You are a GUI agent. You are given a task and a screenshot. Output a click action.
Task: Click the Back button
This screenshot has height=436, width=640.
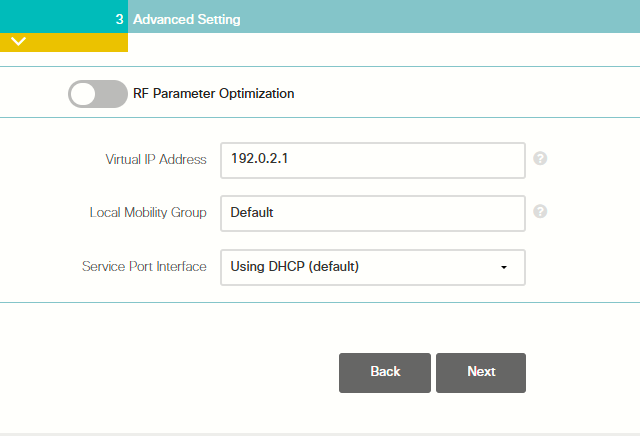click(x=384, y=373)
